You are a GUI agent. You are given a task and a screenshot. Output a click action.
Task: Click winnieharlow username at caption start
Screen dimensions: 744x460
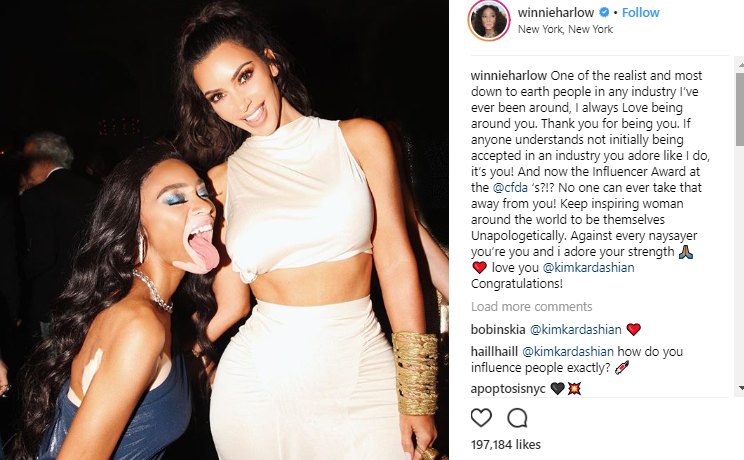pyautogui.click(x=509, y=76)
